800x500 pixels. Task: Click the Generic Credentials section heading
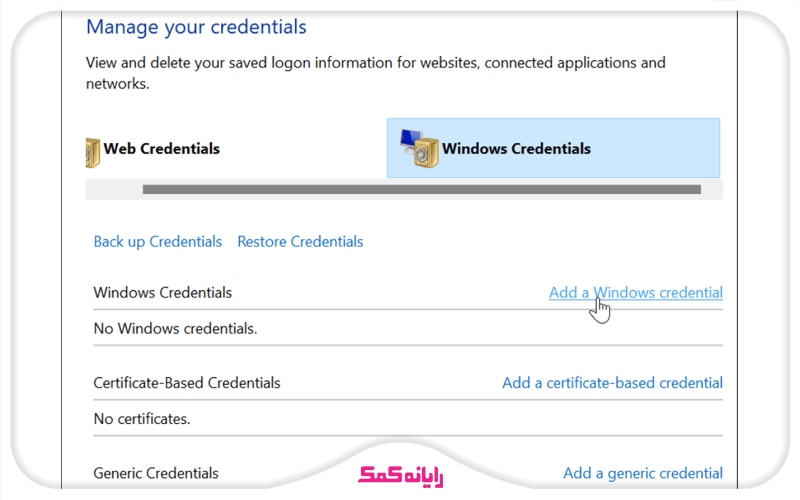(x=155, y=473)
